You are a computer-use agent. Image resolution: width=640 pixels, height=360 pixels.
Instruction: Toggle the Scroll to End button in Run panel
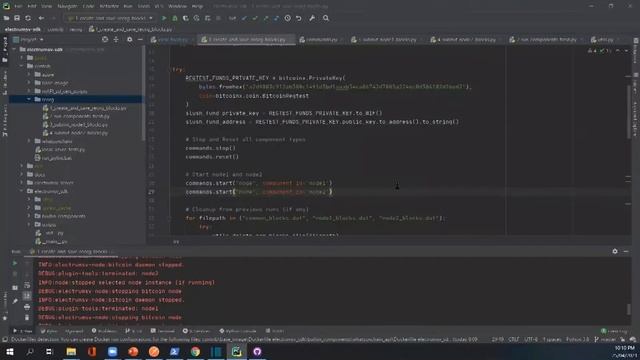pos(27,296)
